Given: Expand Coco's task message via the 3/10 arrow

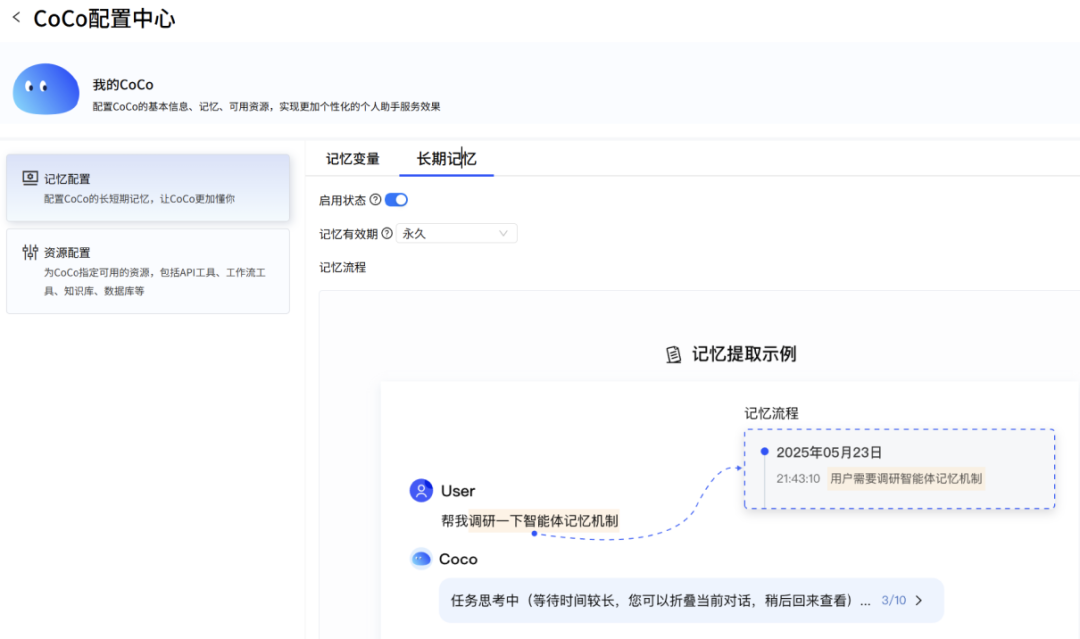Looking at the screenshot, I should 919,601.
